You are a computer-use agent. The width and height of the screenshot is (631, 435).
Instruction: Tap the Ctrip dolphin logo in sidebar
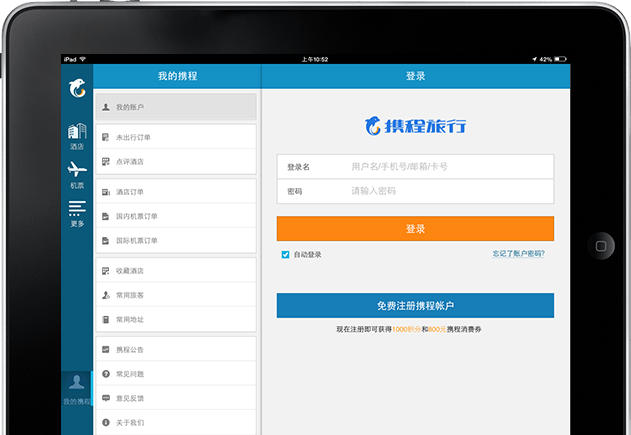77,88
